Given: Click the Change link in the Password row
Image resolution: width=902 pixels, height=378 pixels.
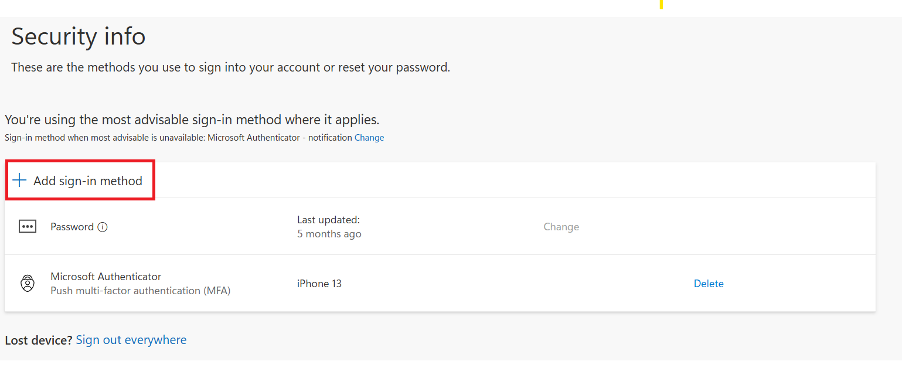Looking at the screenshot, I should point(561,227).
